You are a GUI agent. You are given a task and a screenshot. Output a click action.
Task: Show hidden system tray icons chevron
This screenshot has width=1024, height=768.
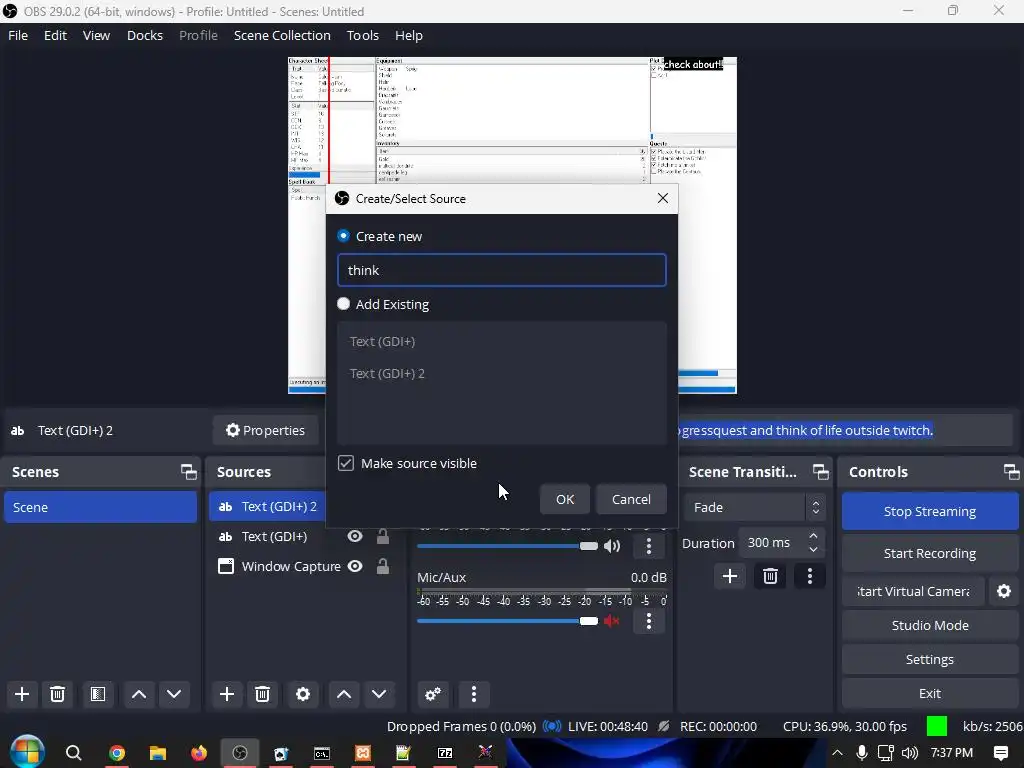pos(837,753)
